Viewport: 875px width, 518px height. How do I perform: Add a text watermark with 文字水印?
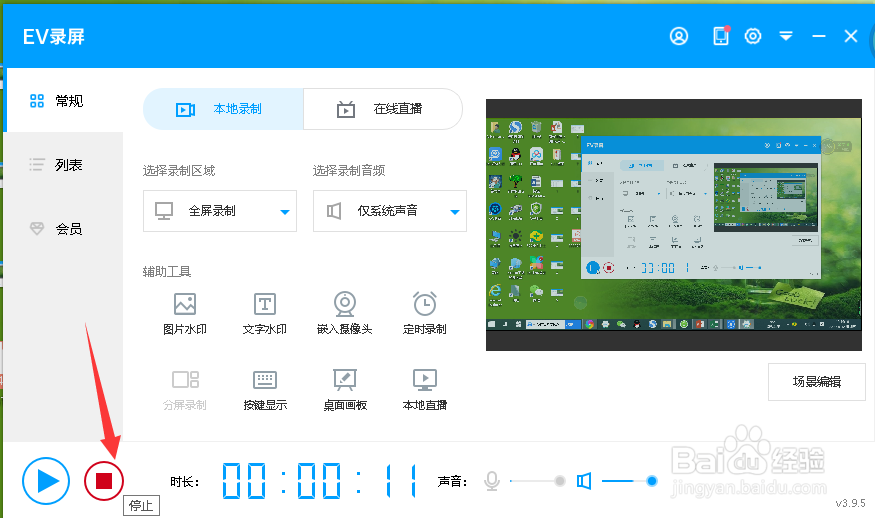coord(265,313)
